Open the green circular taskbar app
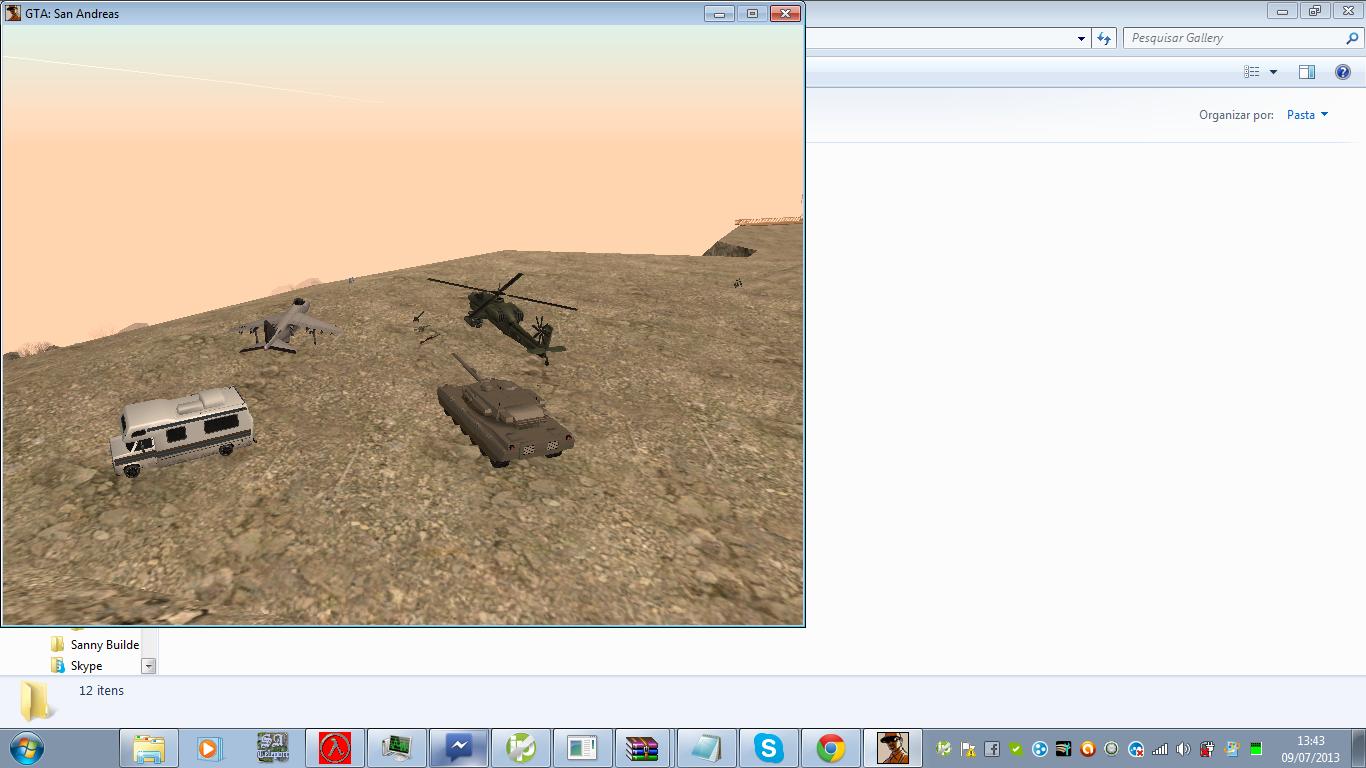Screen dimensions: 1366x768 point(521,748)
